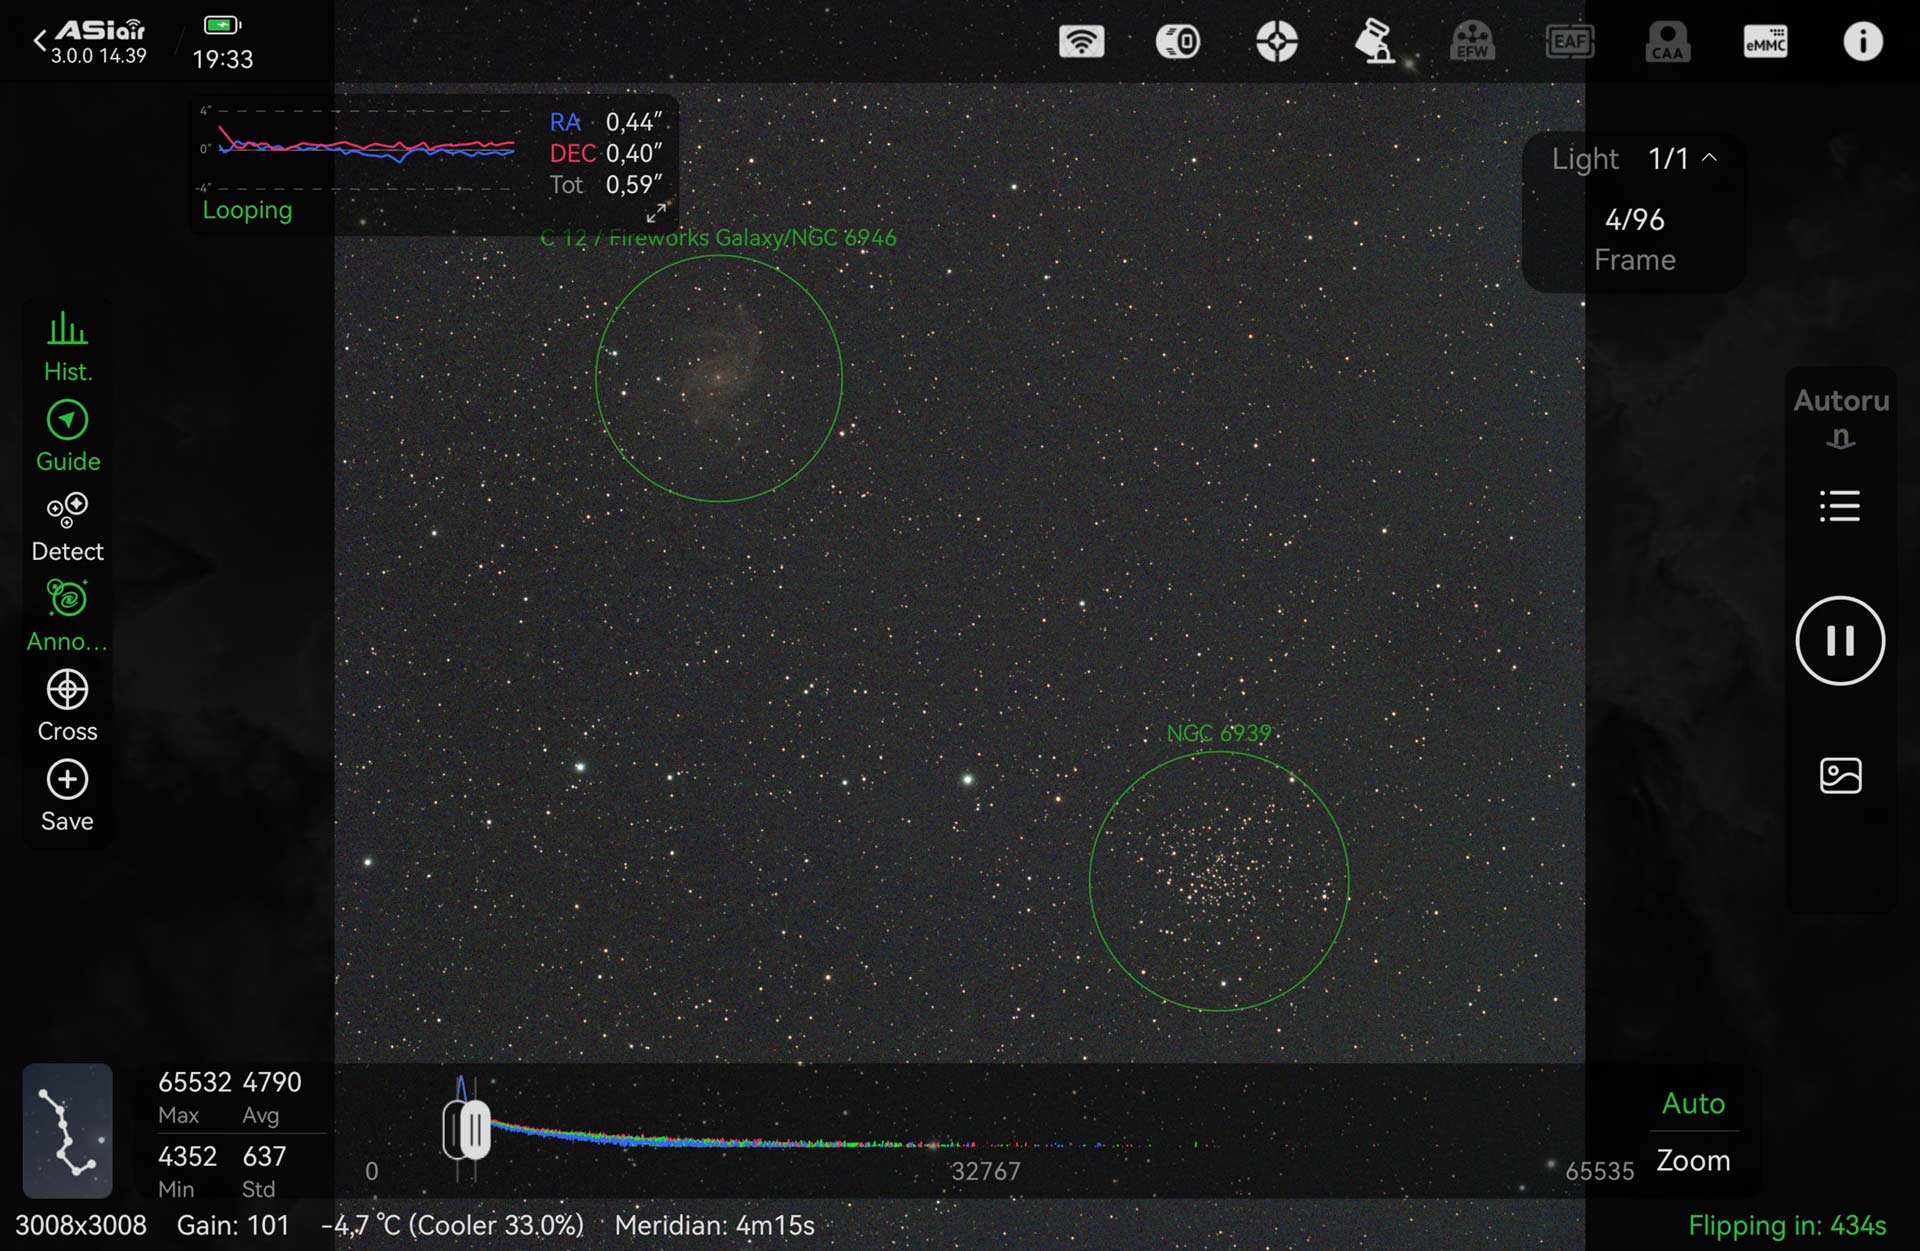This screenshot has height=1251, width=1920.
Task: Click the Gain: 101 status entry
Action: [x=233, y=1225]
